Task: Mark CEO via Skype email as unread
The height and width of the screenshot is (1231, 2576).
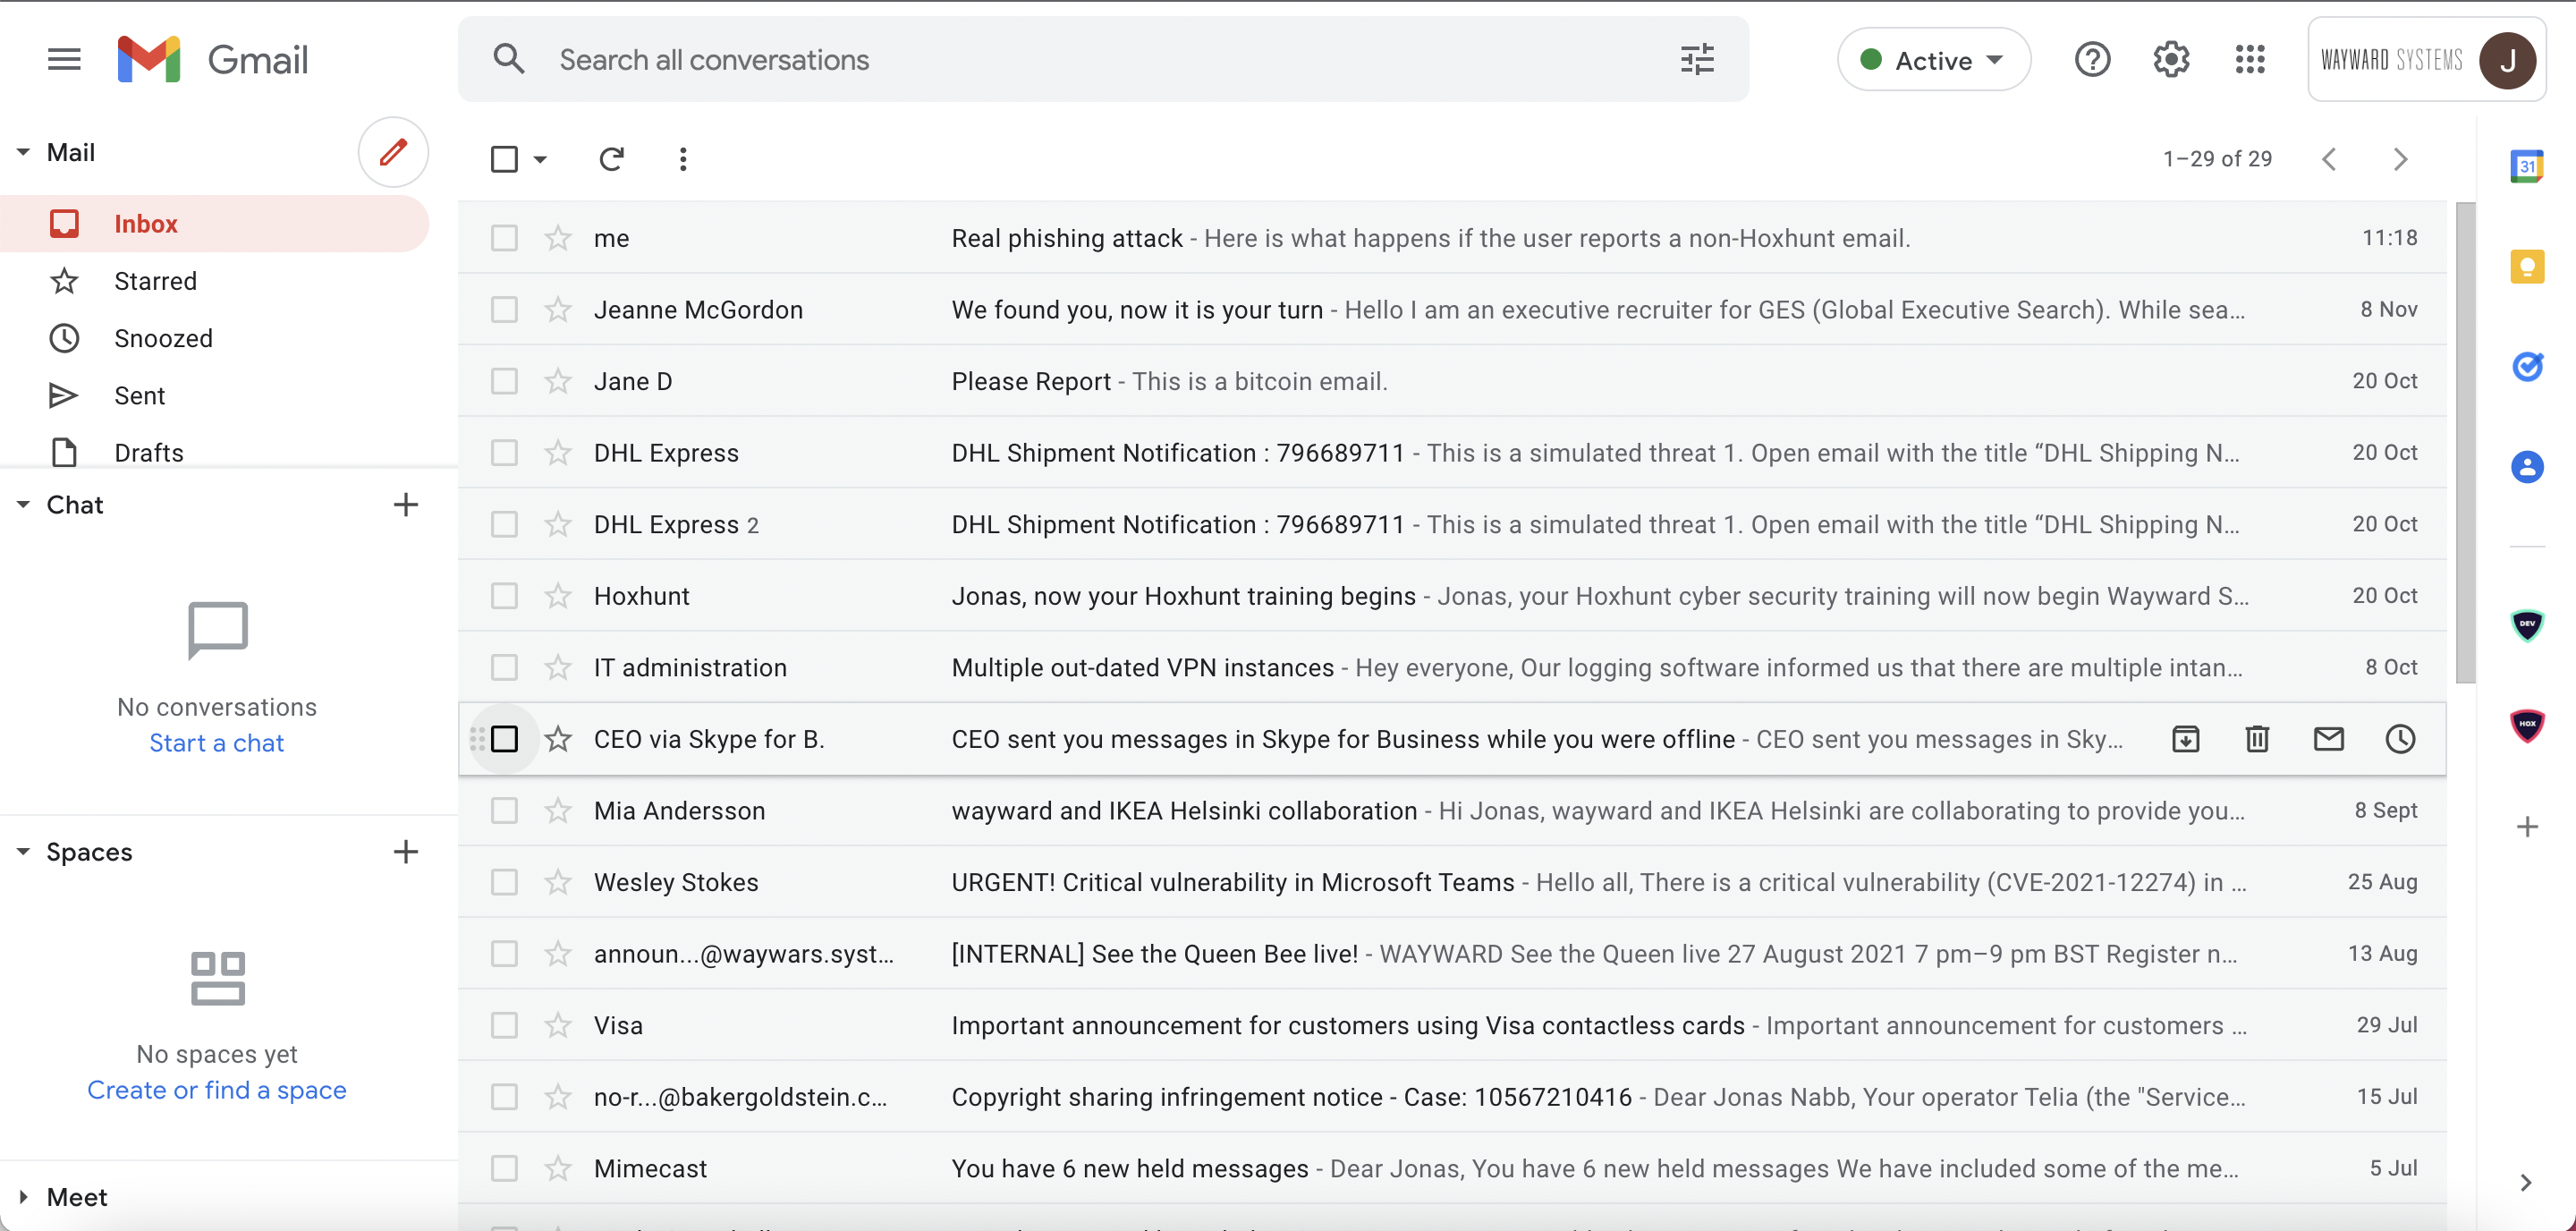Action: [x=2329, y=739]
